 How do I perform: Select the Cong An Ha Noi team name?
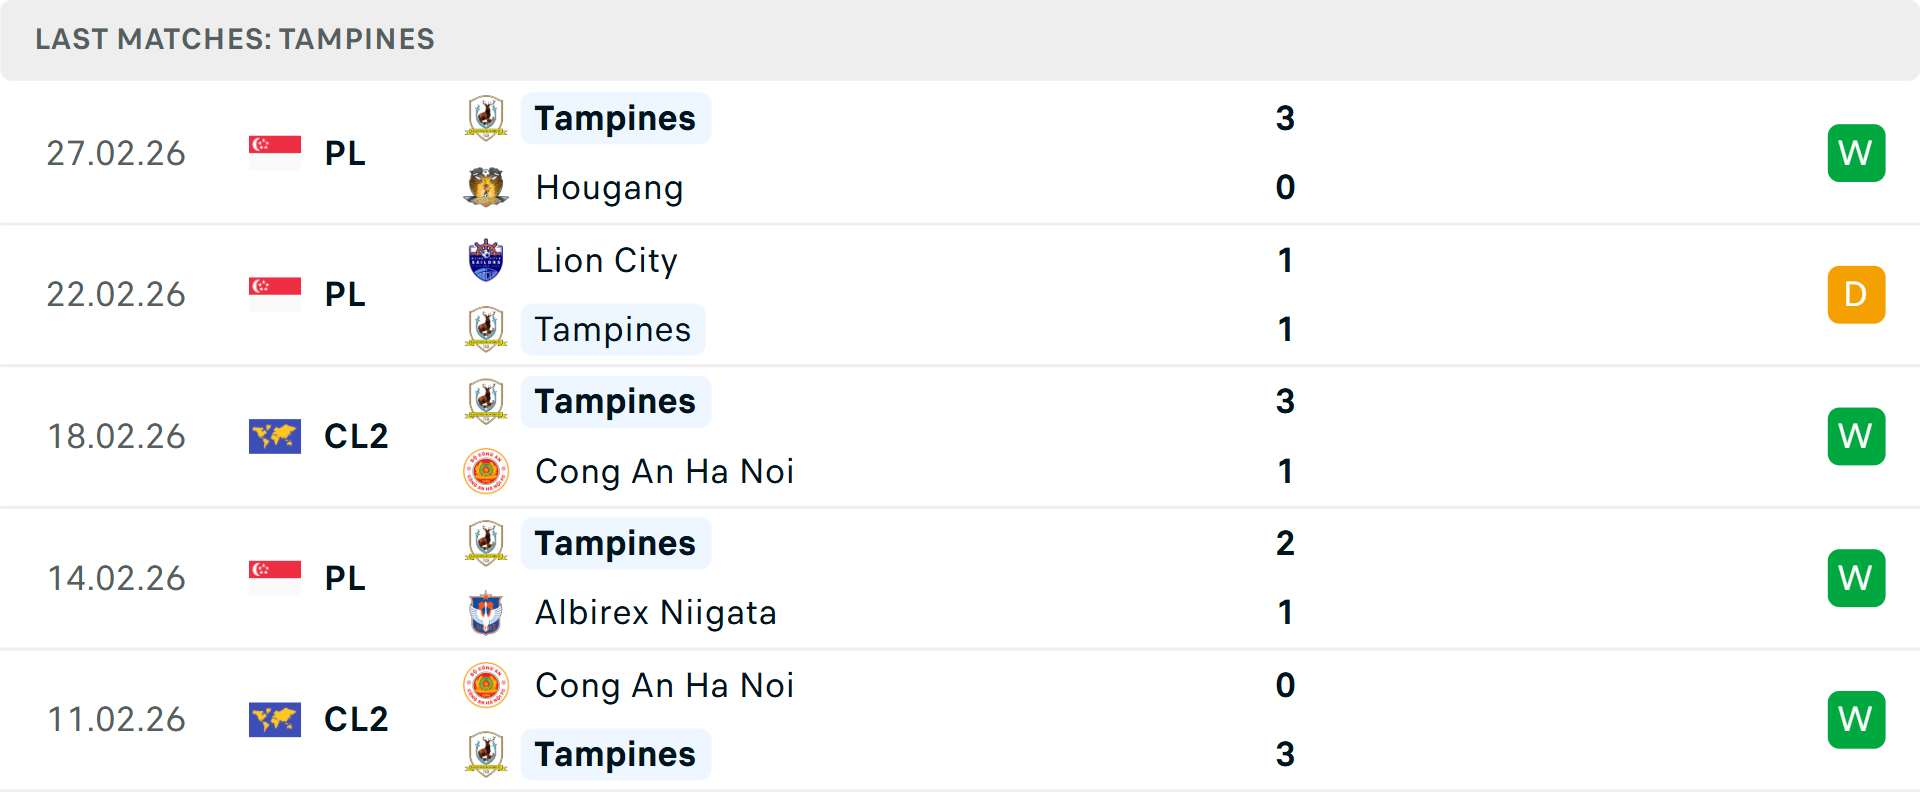pyautogui.click(x=664, y=471)
